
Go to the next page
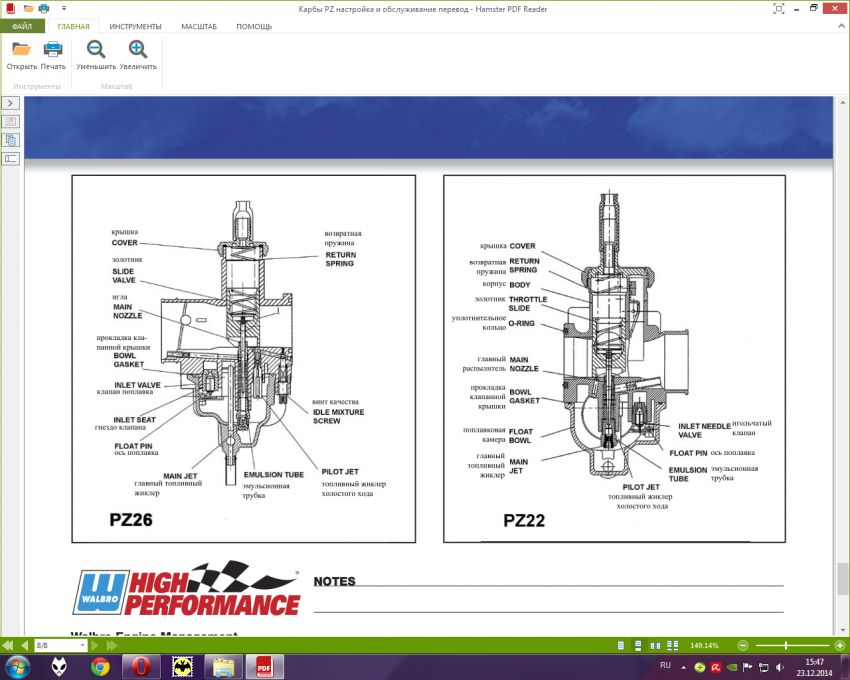click(x=94, y=645)
